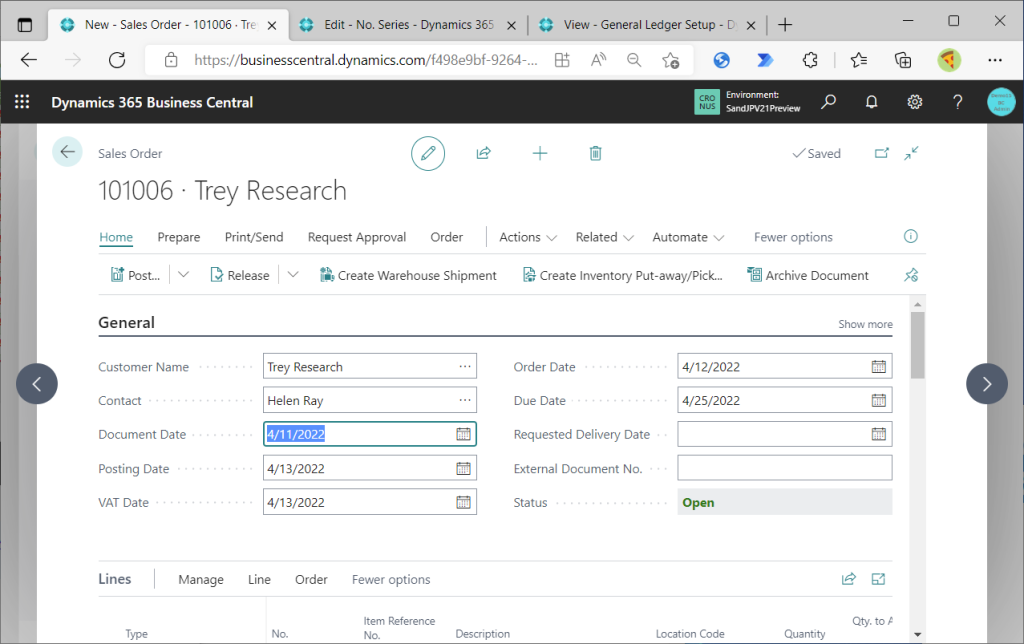
Task: Click the plus icon to create new order
Action: [540, 153]
